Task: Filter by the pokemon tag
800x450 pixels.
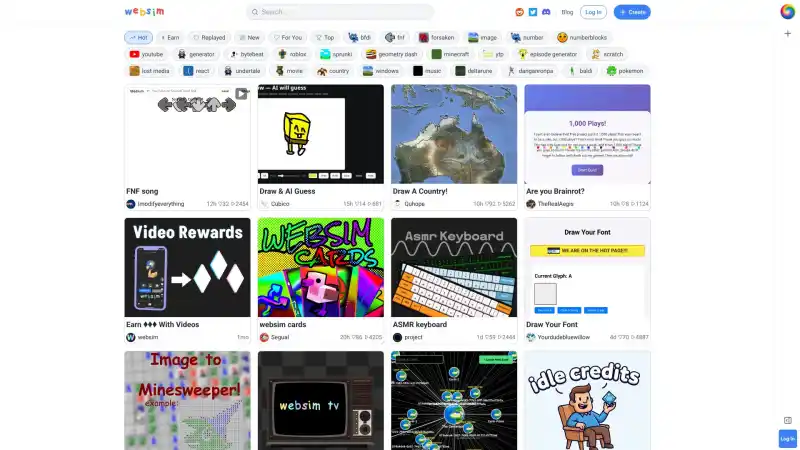Action: [x=624, y=71]
